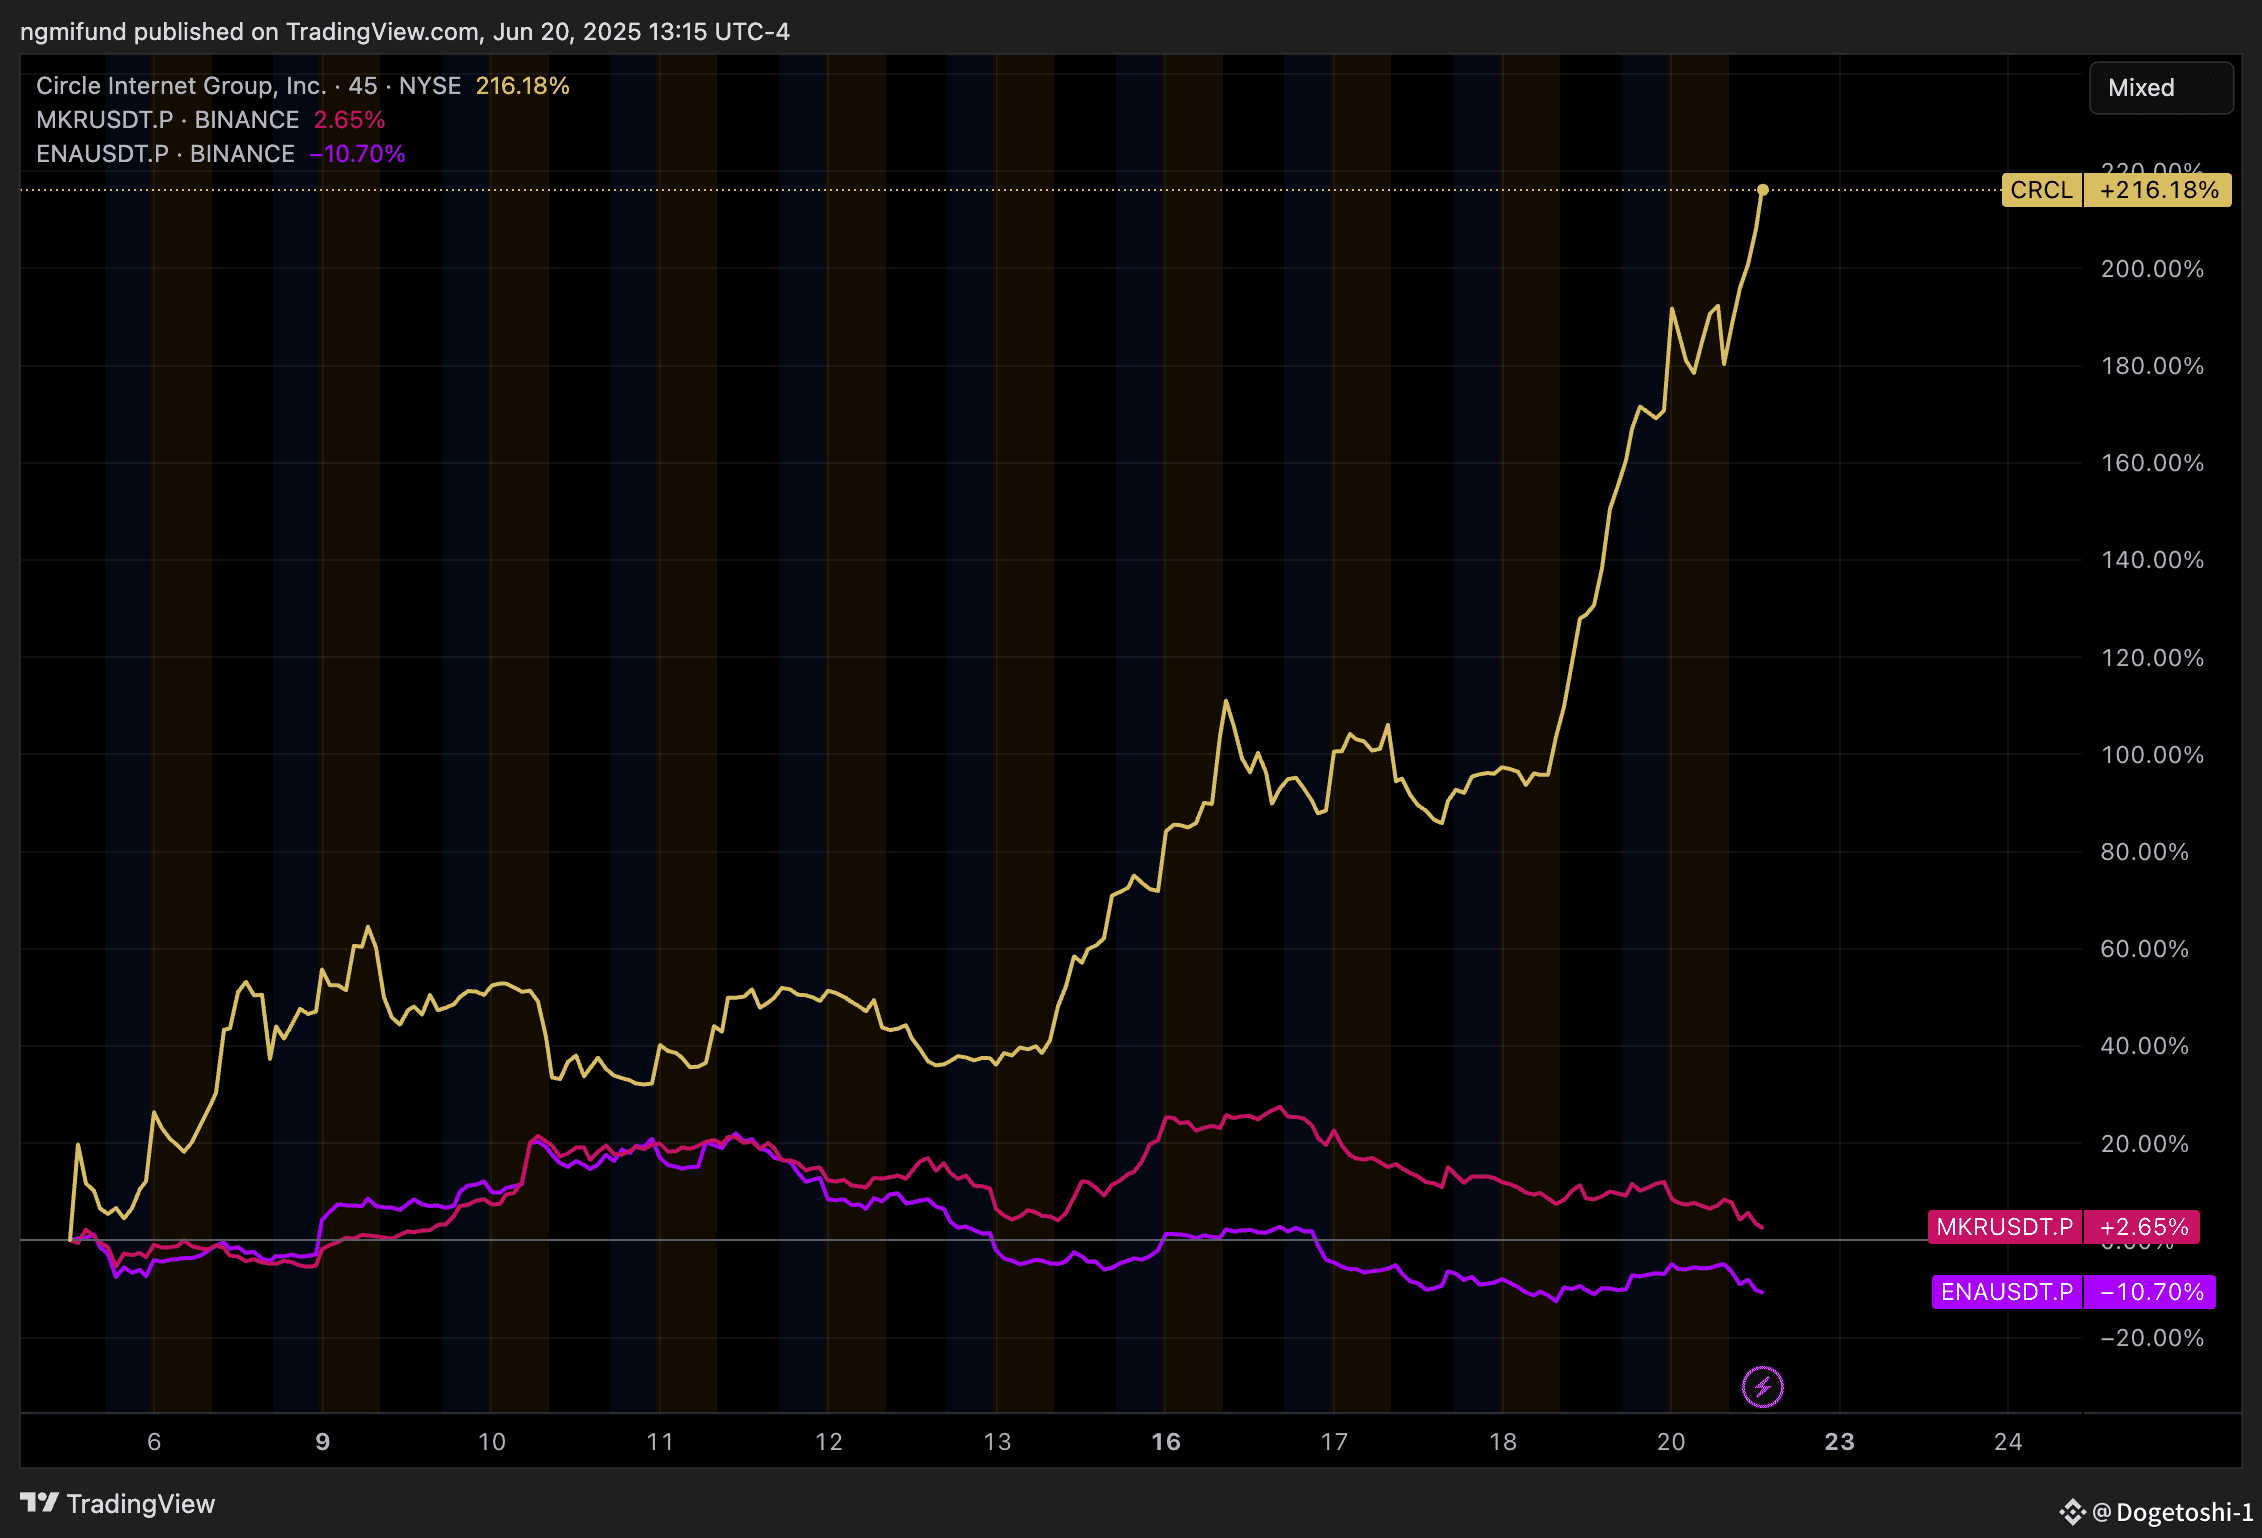Click the +216.18% yellow price tag
The width and height of the screenshot is (2262, 1538).
(2158, 190)
